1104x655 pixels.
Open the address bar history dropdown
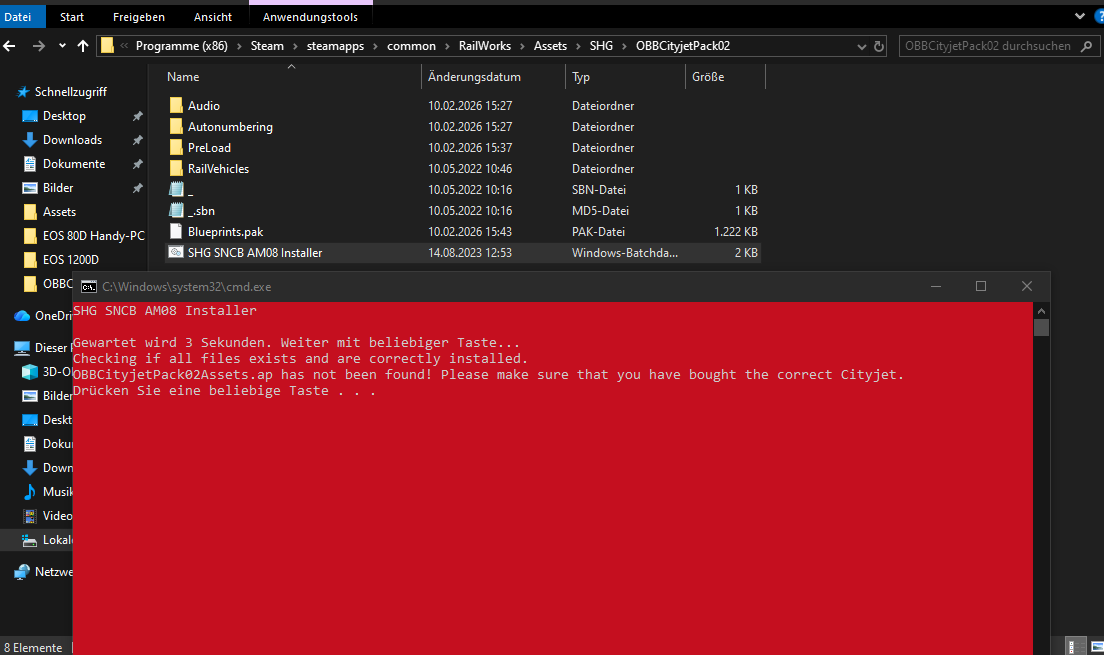[861, 46]
